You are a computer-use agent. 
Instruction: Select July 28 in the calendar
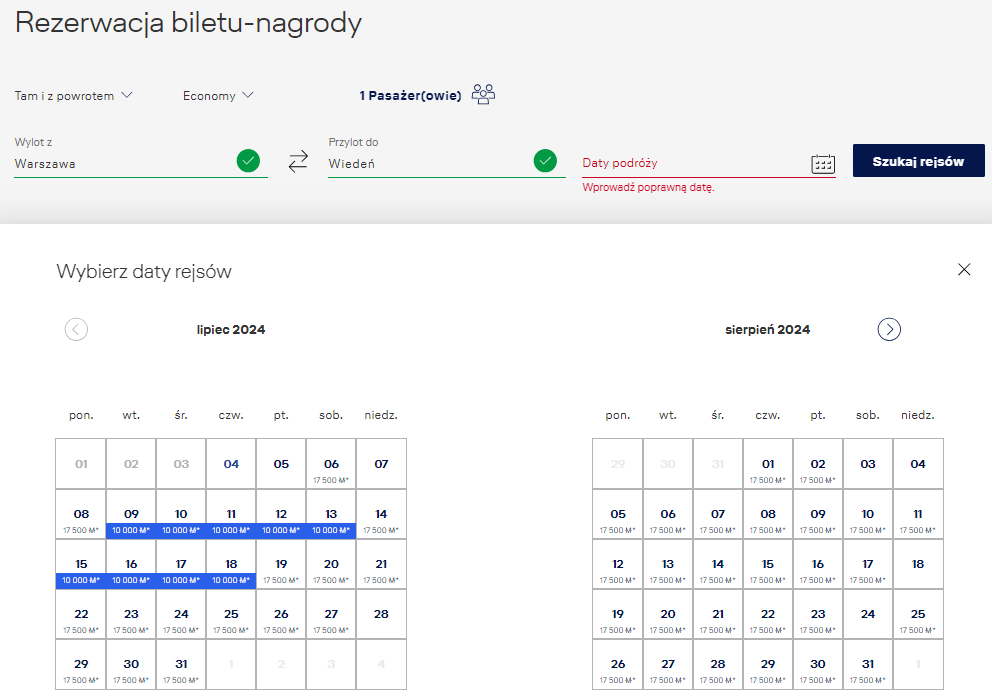point(381,614)
